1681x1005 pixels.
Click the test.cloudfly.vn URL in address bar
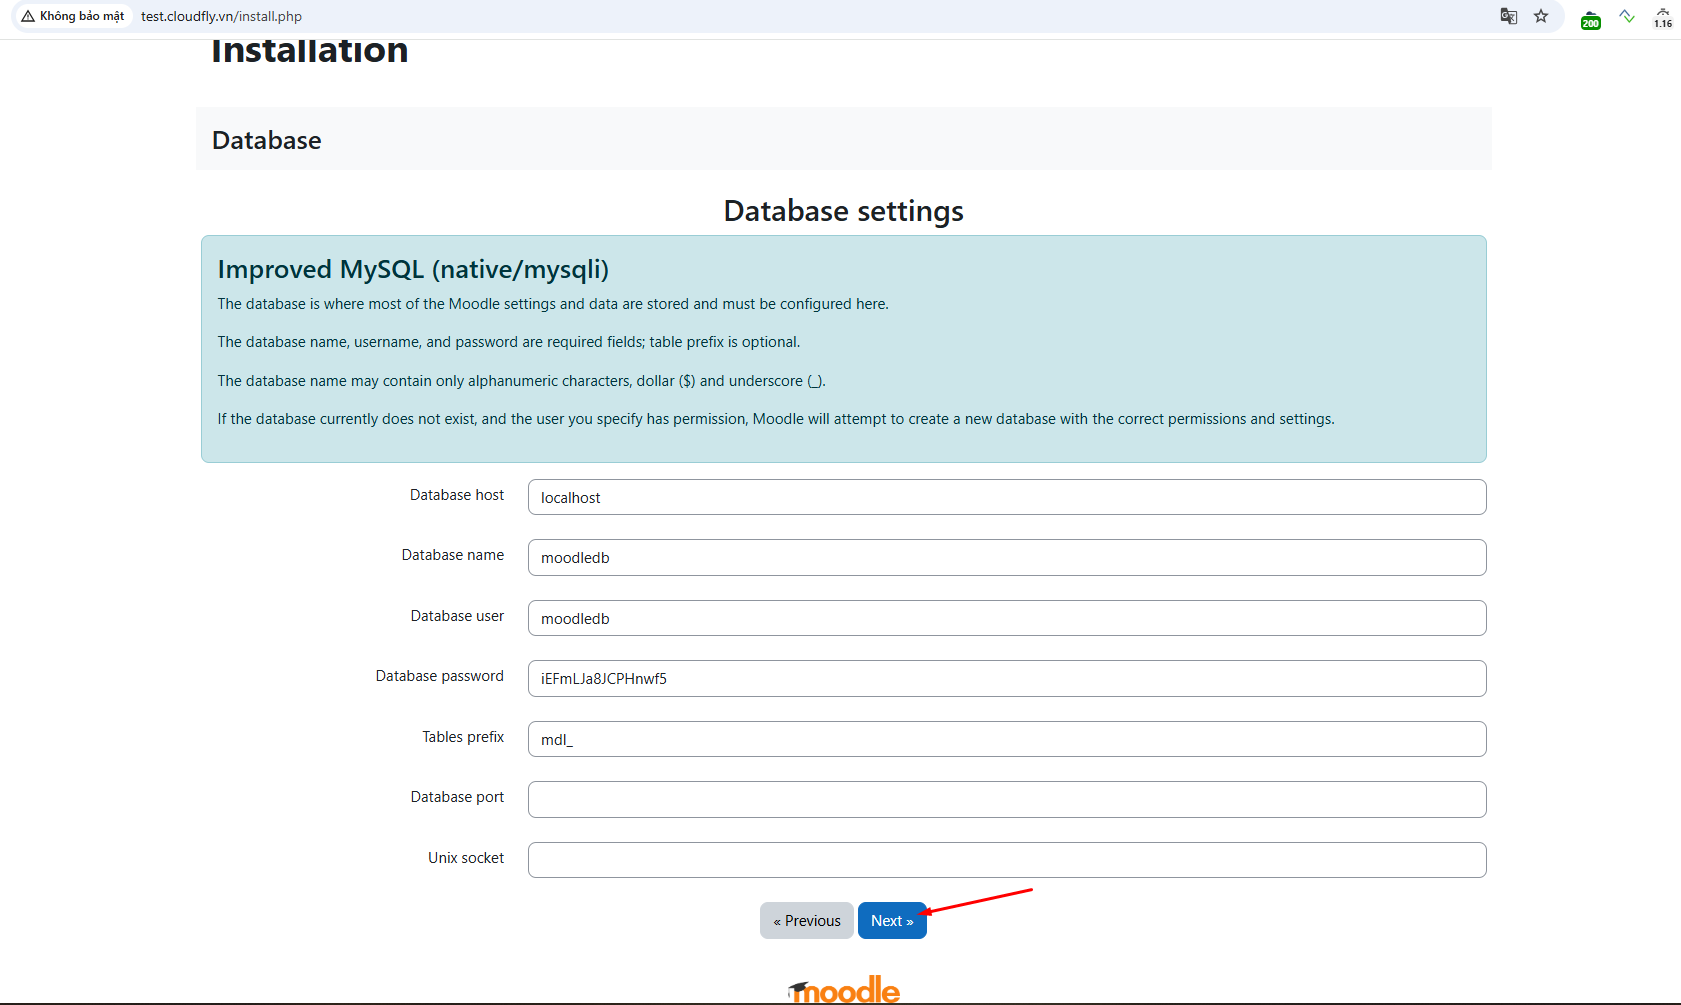coord(221,16)
